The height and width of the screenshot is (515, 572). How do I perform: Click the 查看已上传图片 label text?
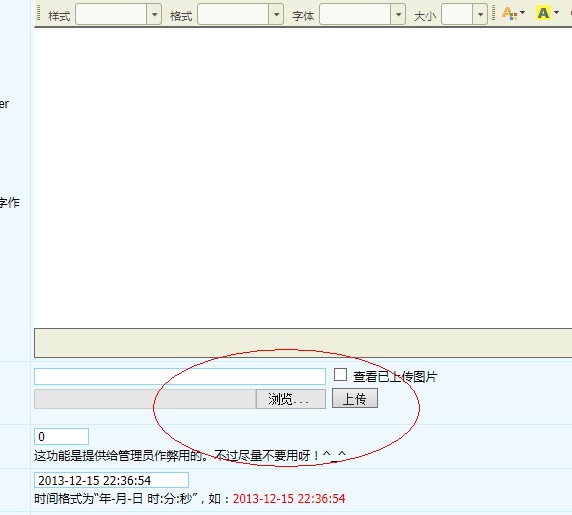tap(395, 377)
